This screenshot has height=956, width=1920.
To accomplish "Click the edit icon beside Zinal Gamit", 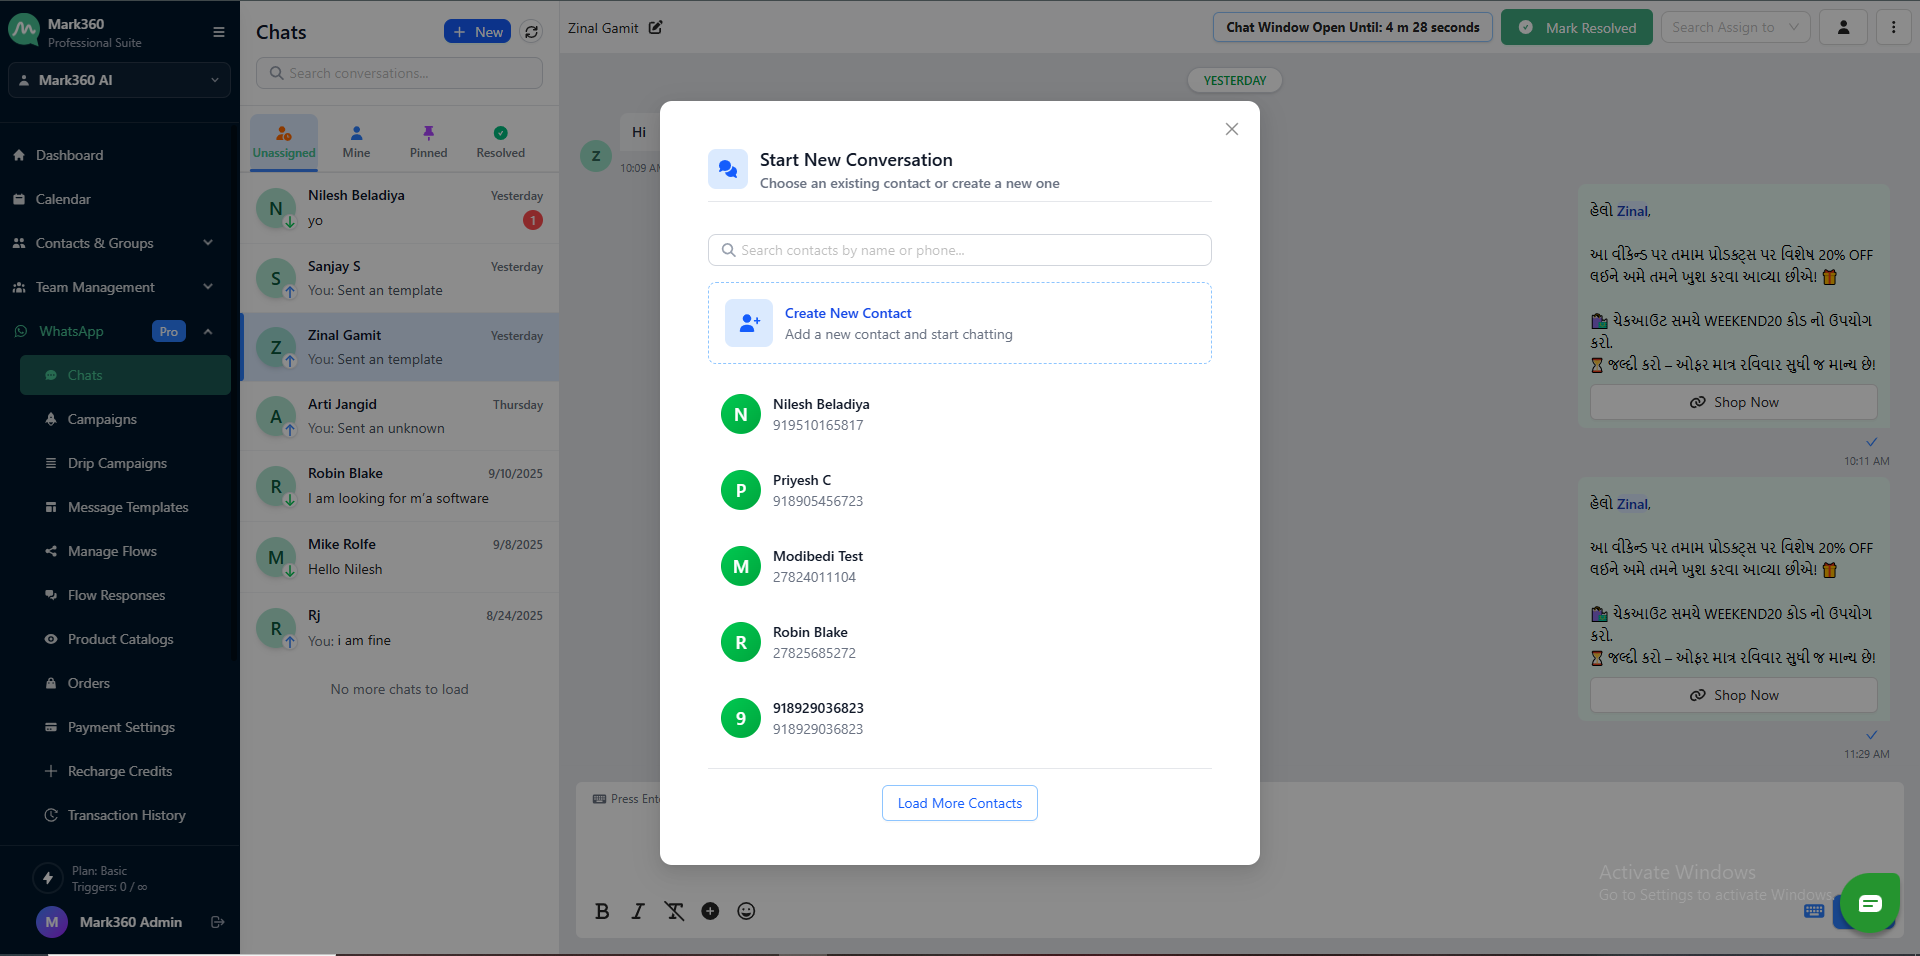I will tap(655, 28).
